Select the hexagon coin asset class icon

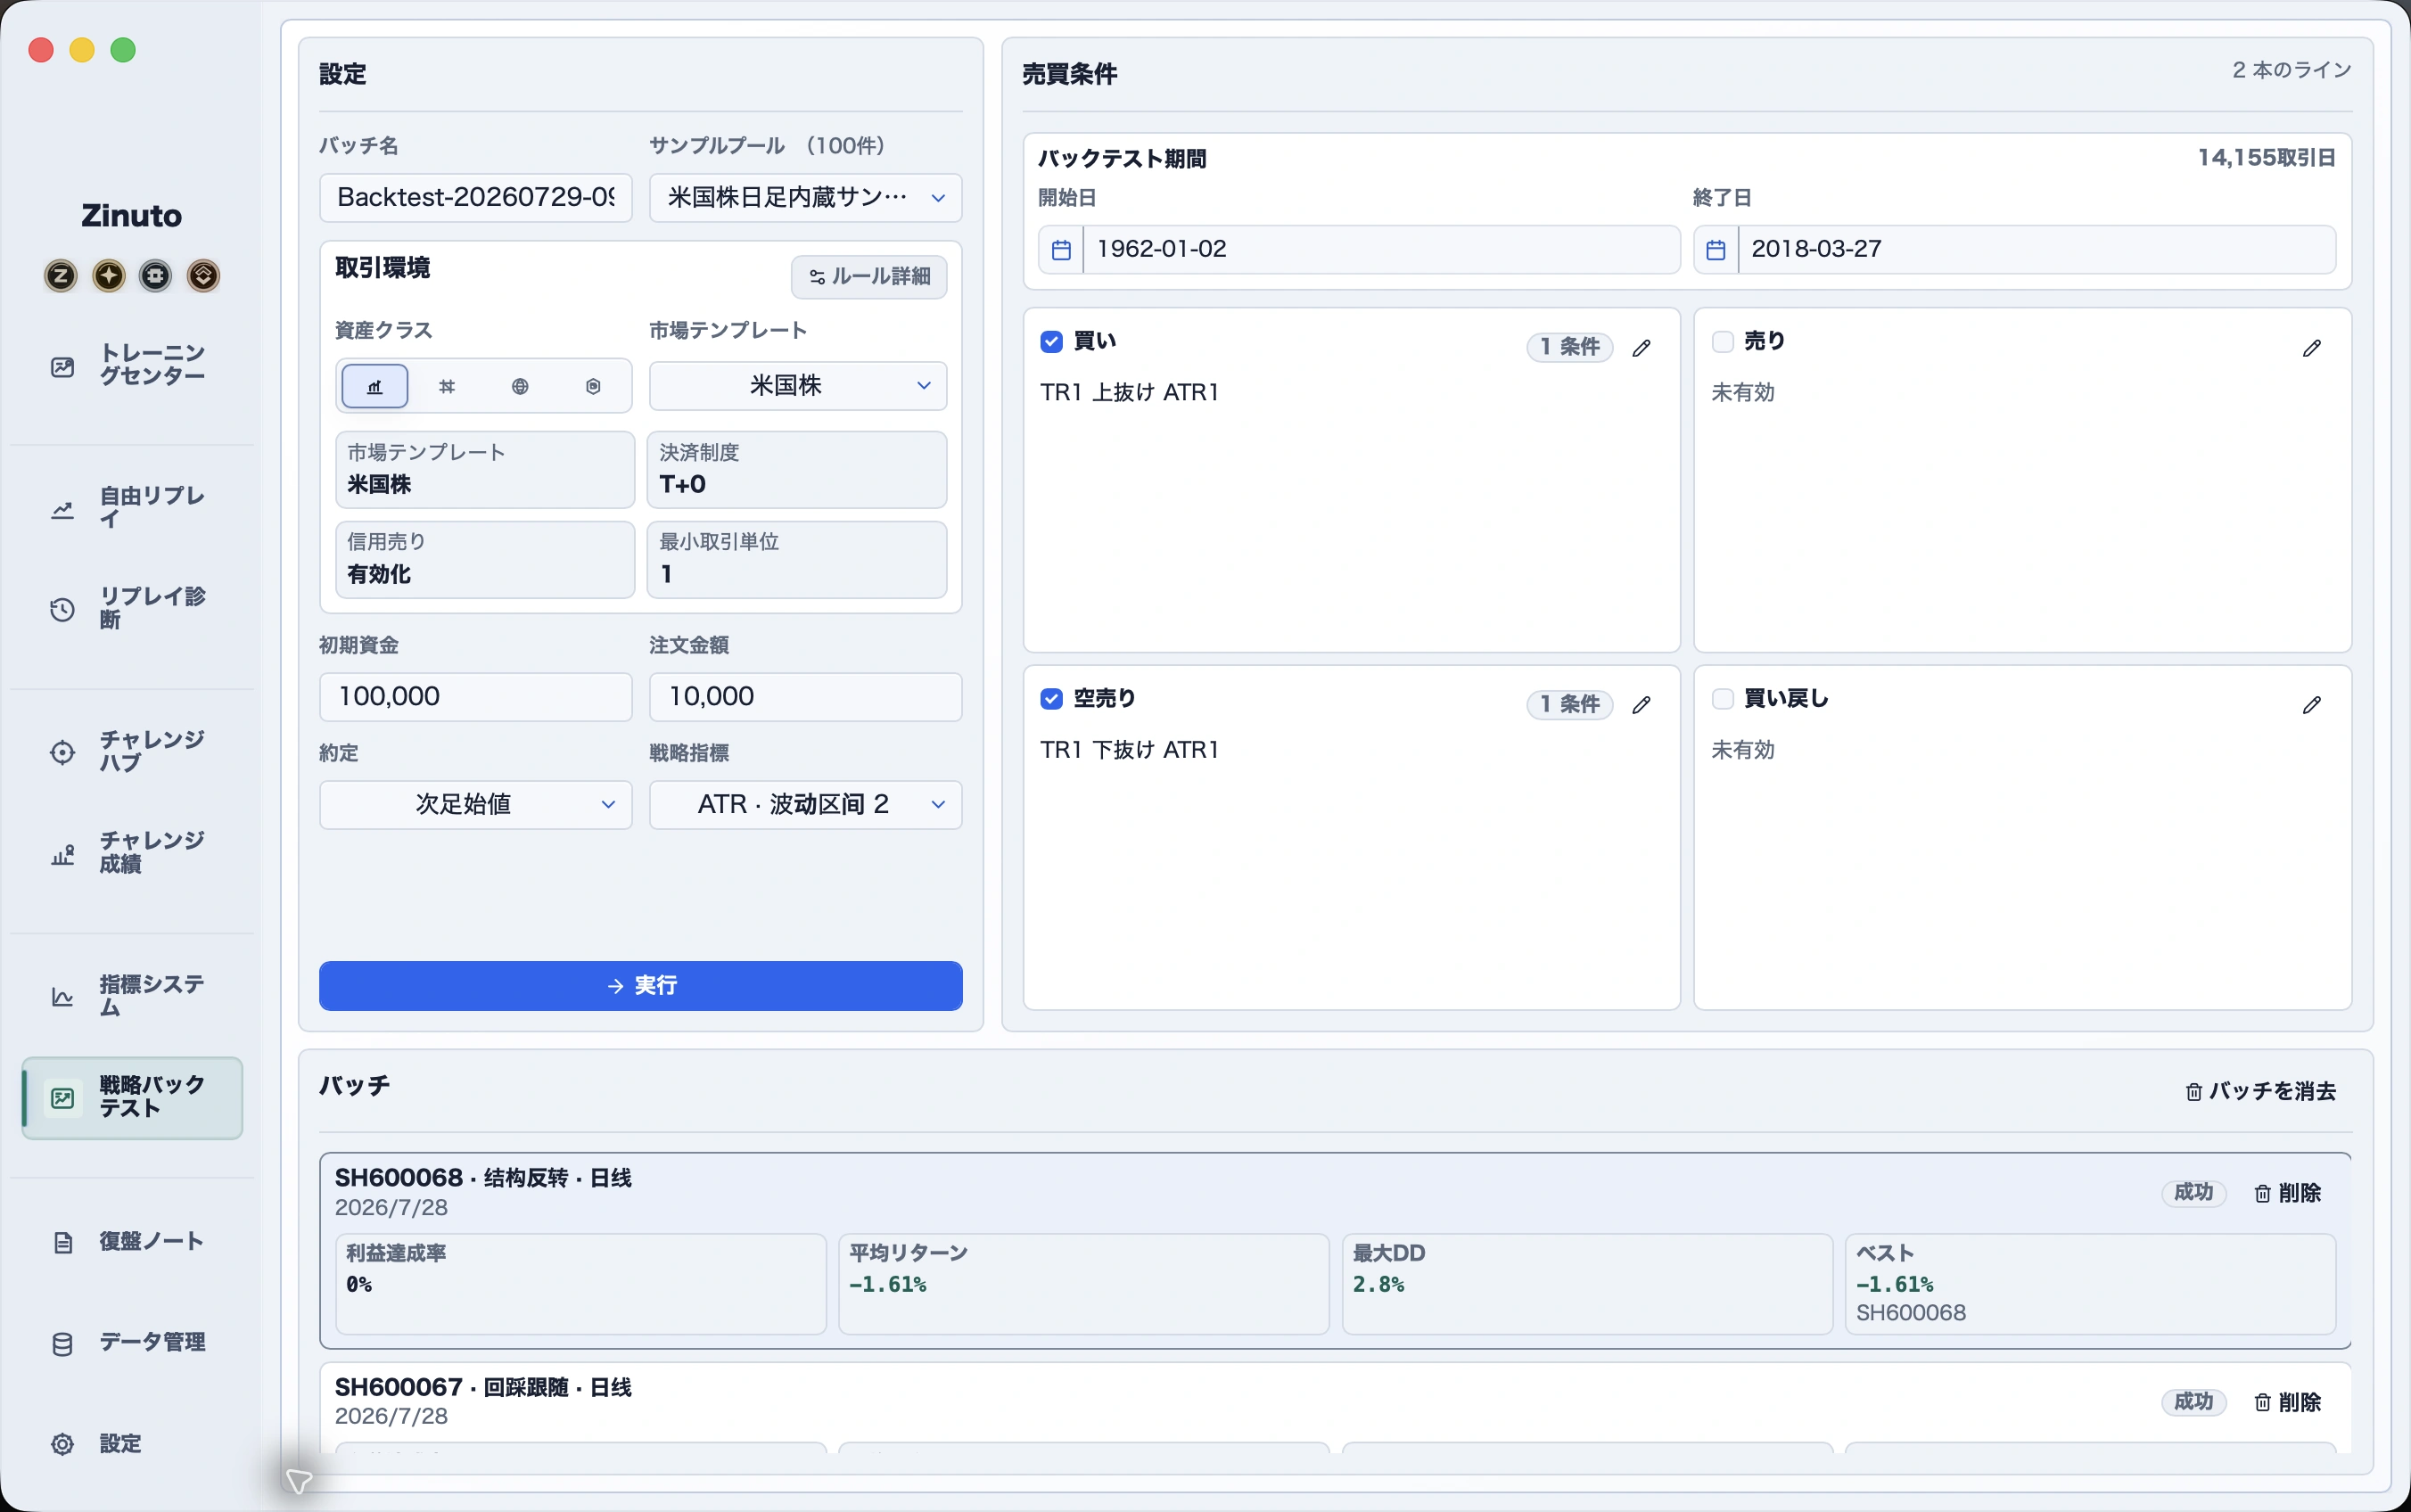[x=593, y=386]
